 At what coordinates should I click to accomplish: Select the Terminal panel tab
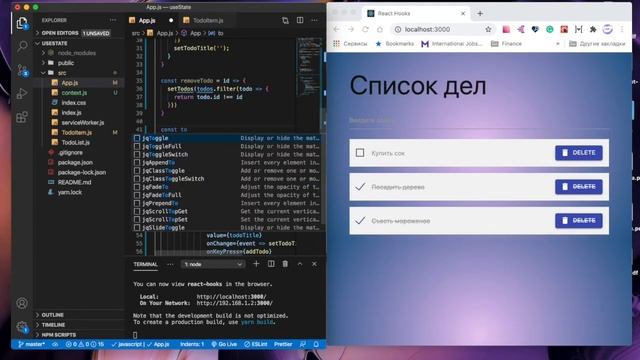click(x=145, y=264)
